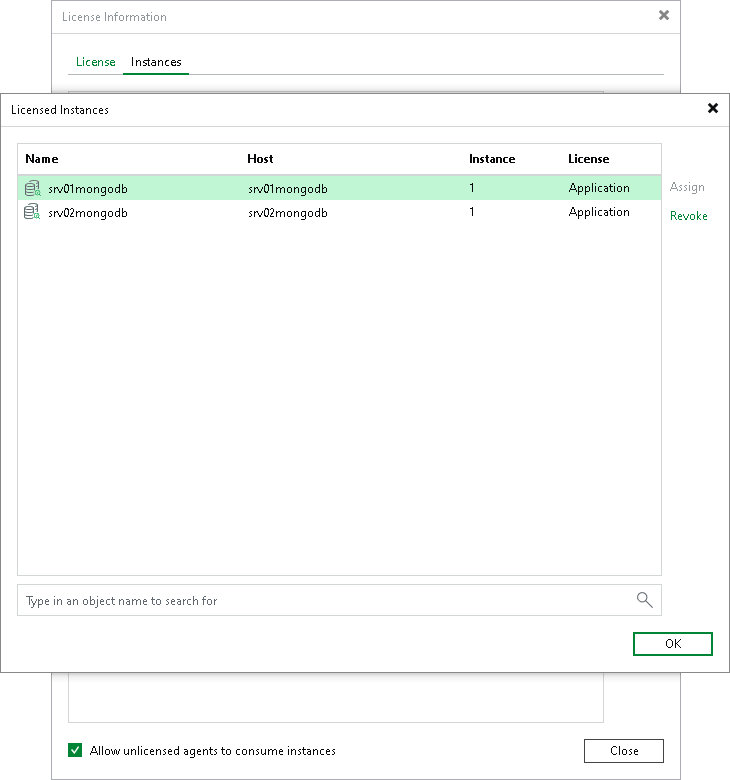
Task: Click srv01mongodb in the Host column
Action: coord(288,189)
